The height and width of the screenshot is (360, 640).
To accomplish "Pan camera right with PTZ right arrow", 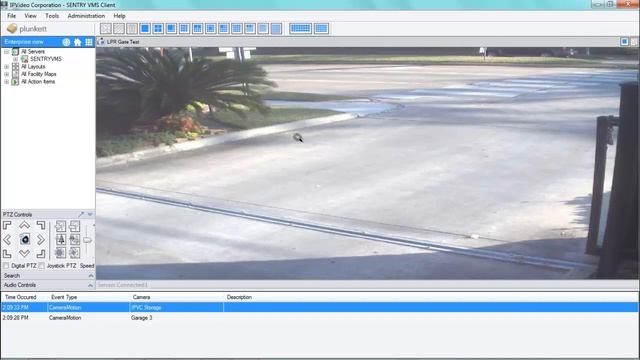I will (41, 240).
